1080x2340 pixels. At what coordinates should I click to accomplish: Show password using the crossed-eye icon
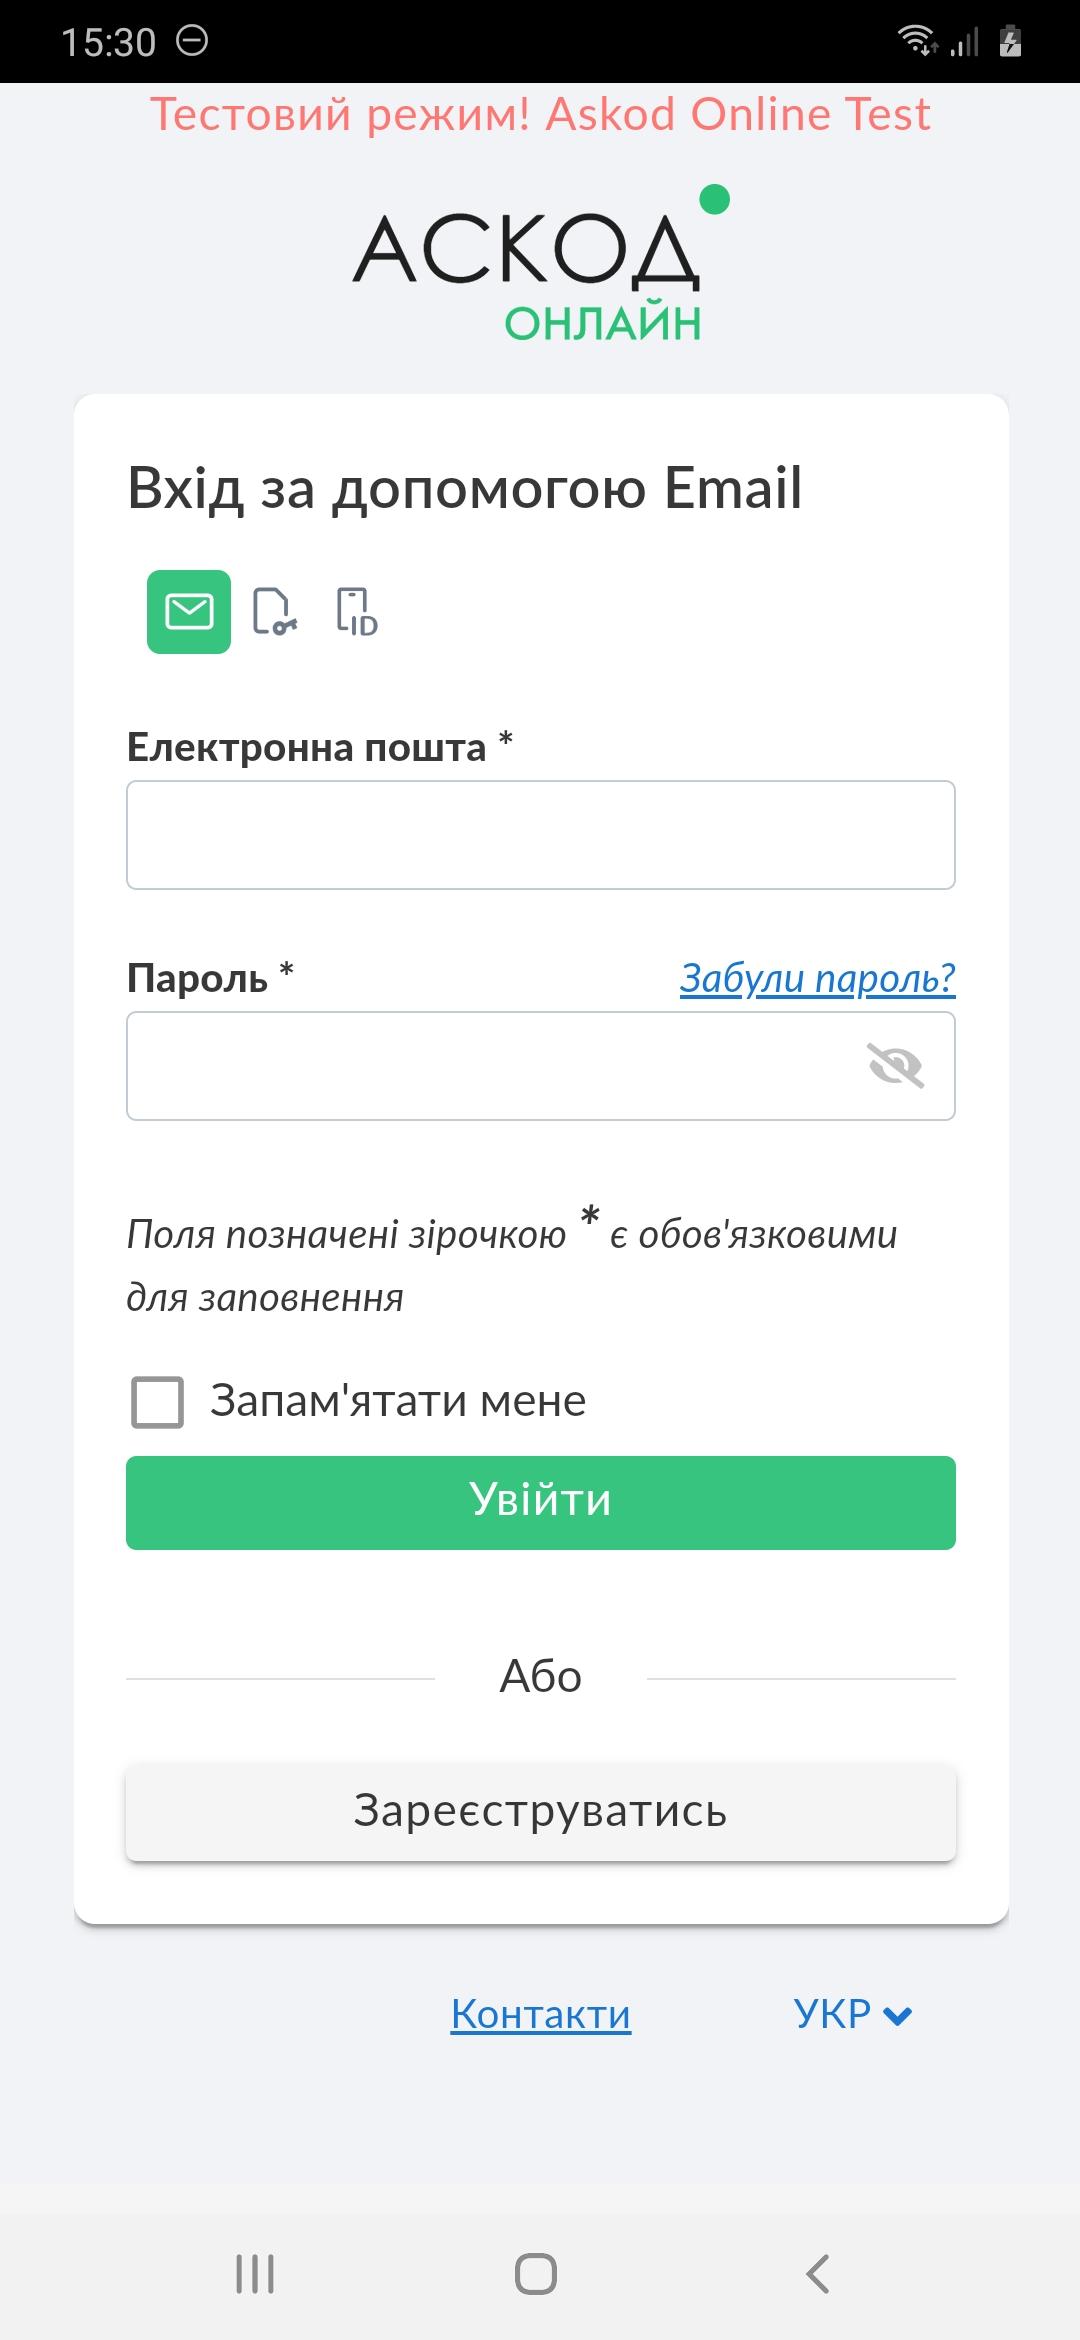tap(895, 1066)
